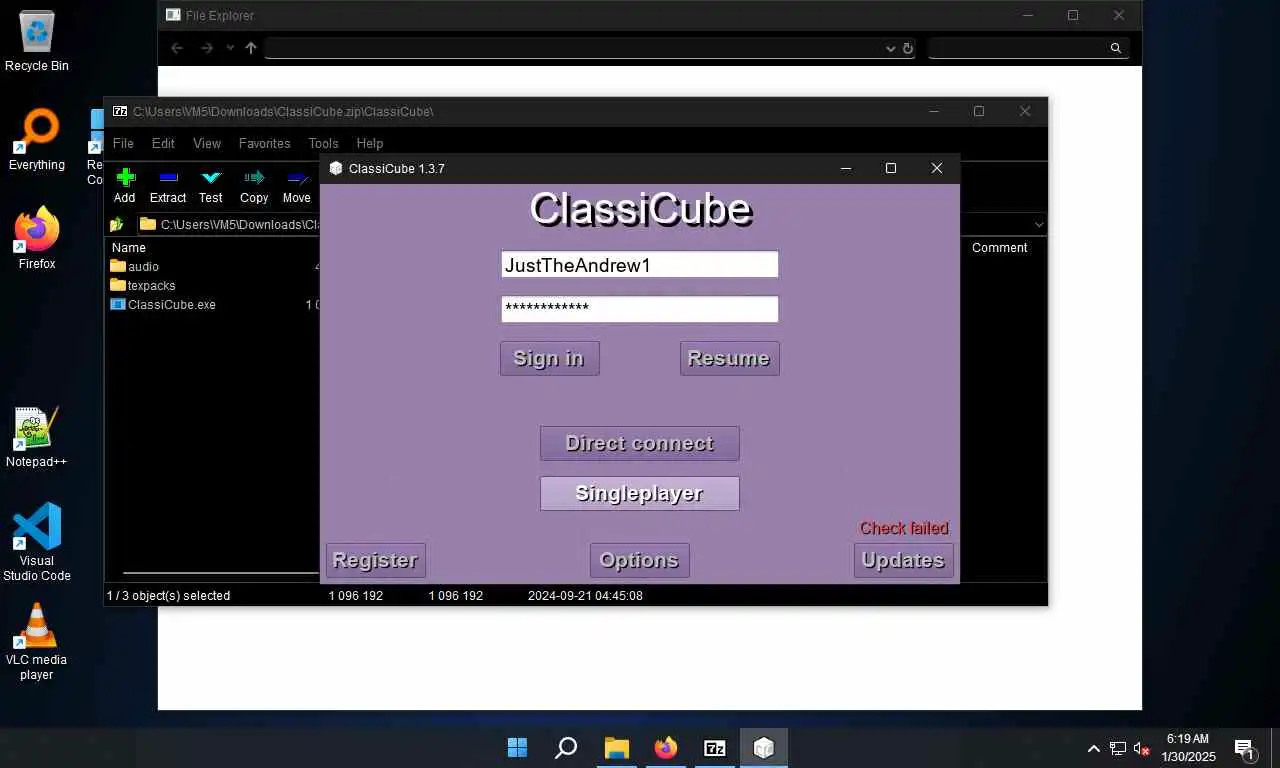Click the Forward arrow in File Explorer
The image size is (1280, 768).
point(206,48)
